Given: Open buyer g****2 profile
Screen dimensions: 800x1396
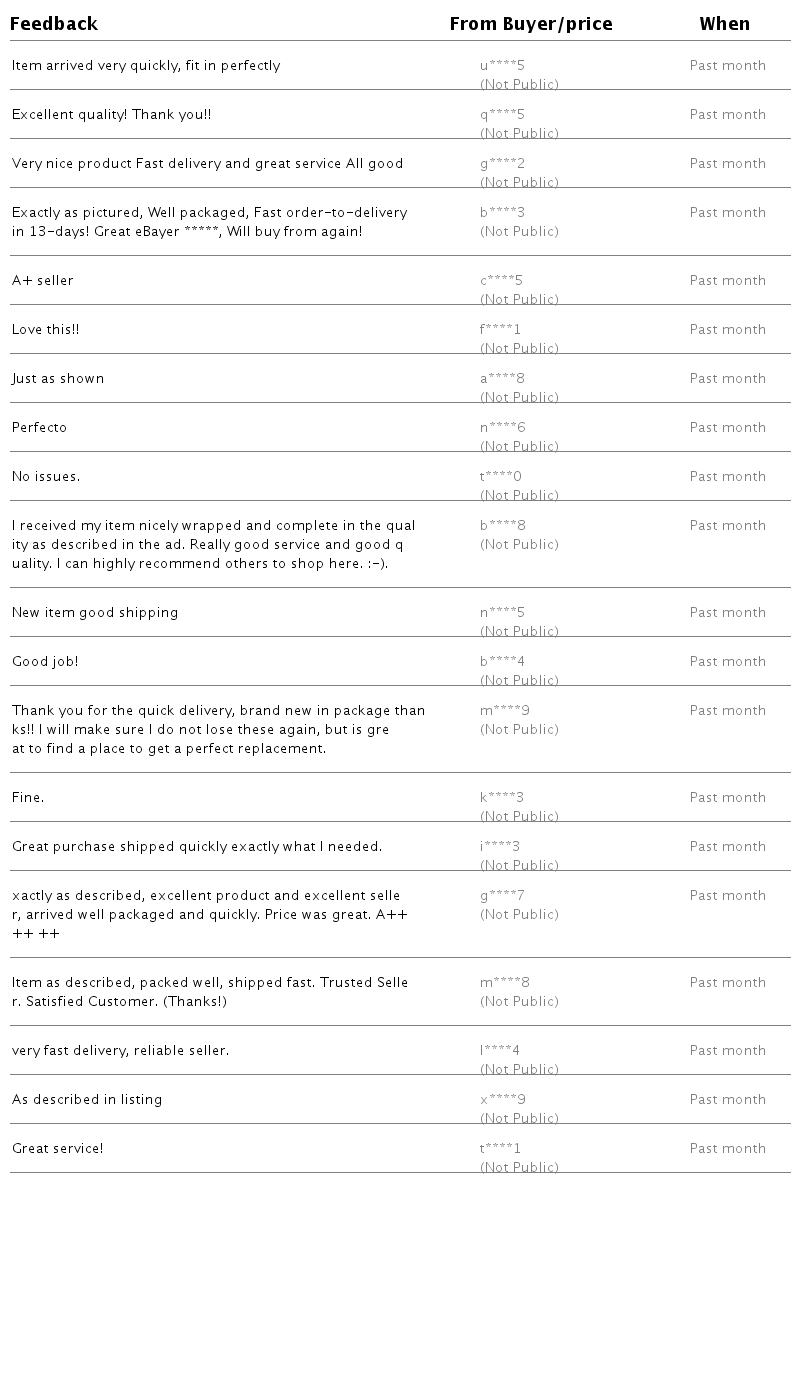Looking at the screenshot, I should pos(502,164).
